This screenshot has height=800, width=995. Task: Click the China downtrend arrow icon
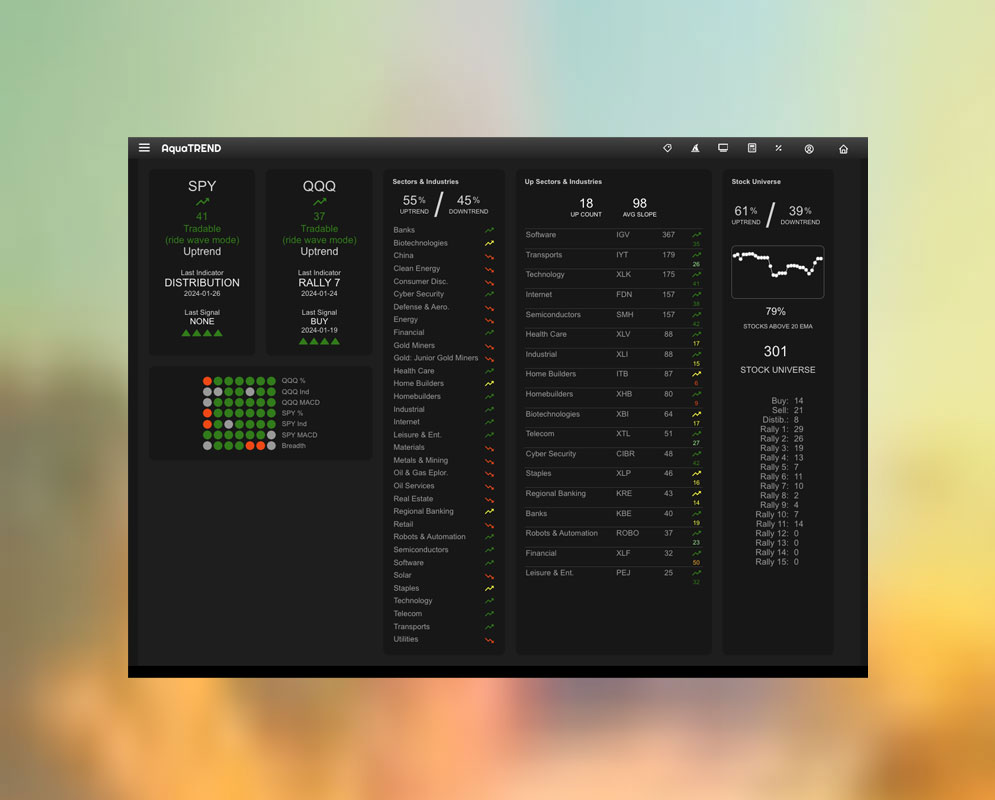[x=489, y=256]
